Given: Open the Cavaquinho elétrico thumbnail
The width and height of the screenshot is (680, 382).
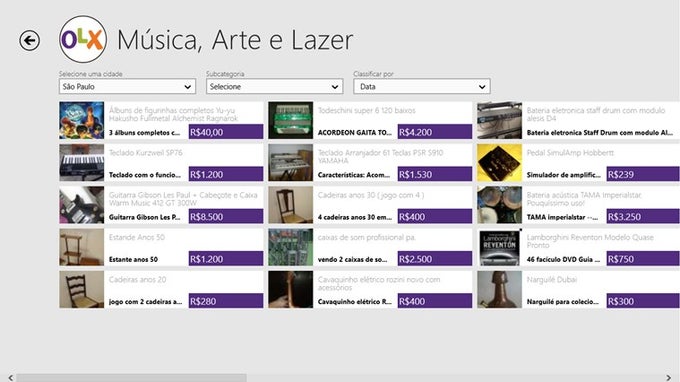Looking at the screenshot, I should coord(291,289).
